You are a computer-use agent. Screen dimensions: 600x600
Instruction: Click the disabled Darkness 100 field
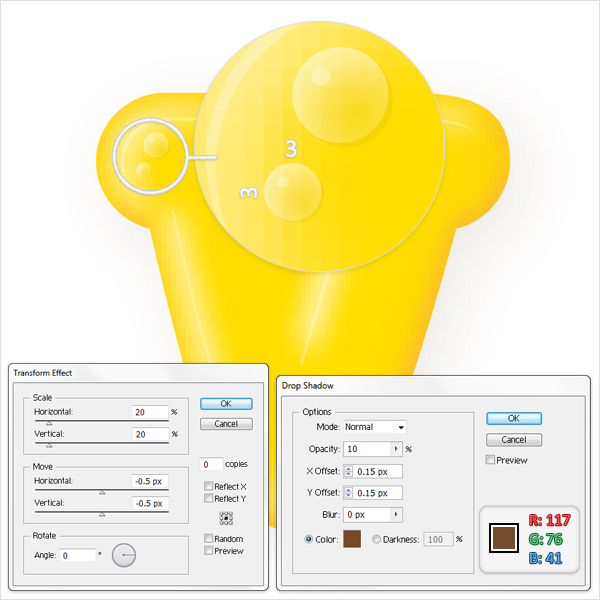coord(438,539)
